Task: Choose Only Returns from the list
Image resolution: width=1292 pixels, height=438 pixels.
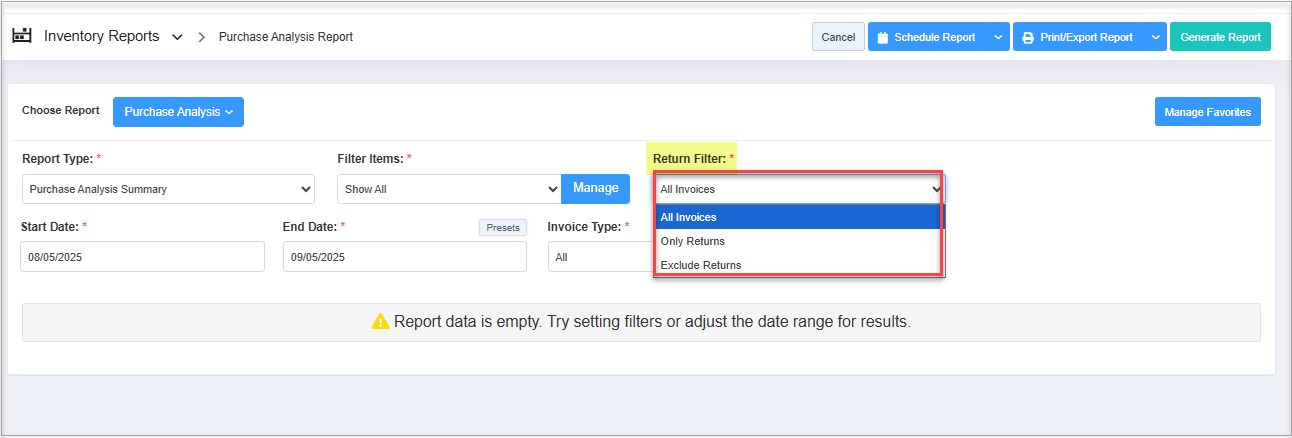Action: 799,241
